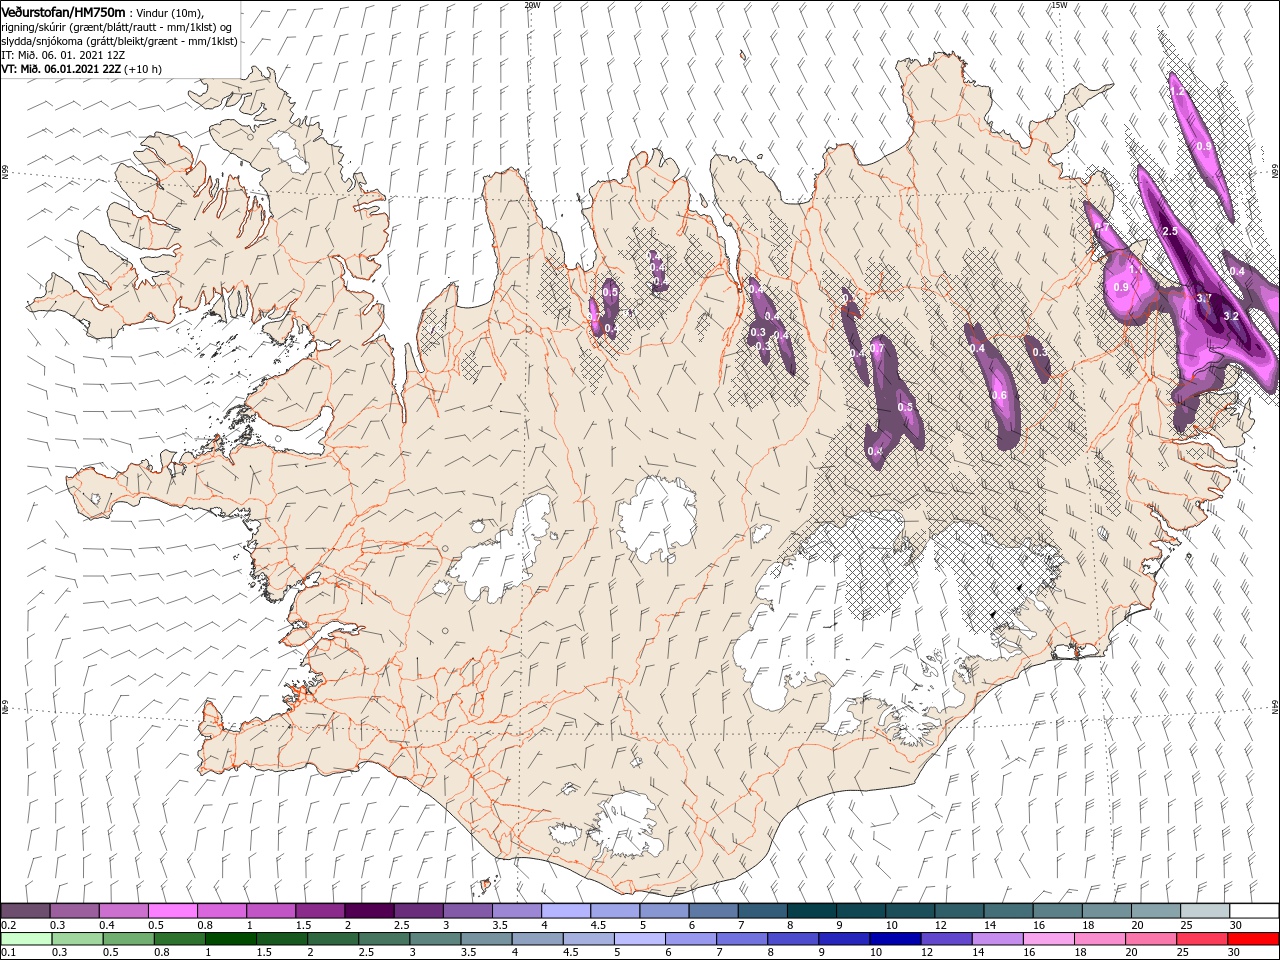Select top-row swatch between 2 and 2.5
This screenshot has height=960, width=1280.
pyautogui.click(x=369, y=911)
